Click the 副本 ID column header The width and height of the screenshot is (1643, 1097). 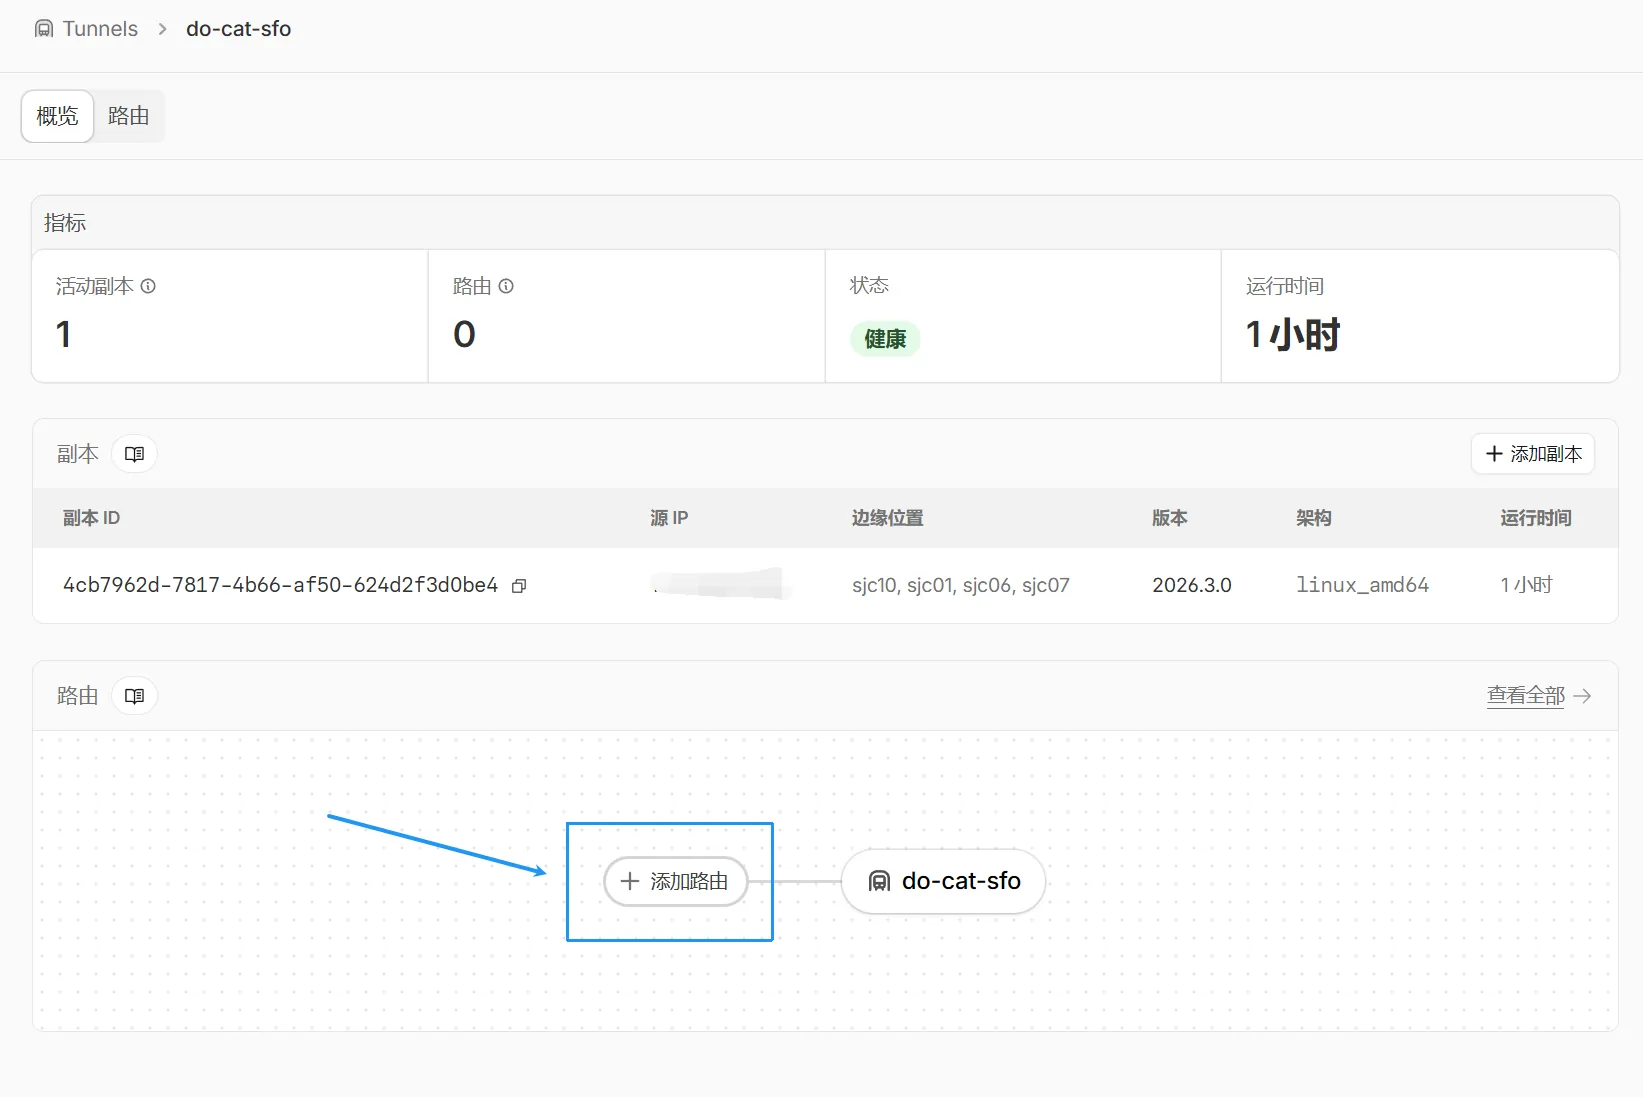click(x=91, y=518)
